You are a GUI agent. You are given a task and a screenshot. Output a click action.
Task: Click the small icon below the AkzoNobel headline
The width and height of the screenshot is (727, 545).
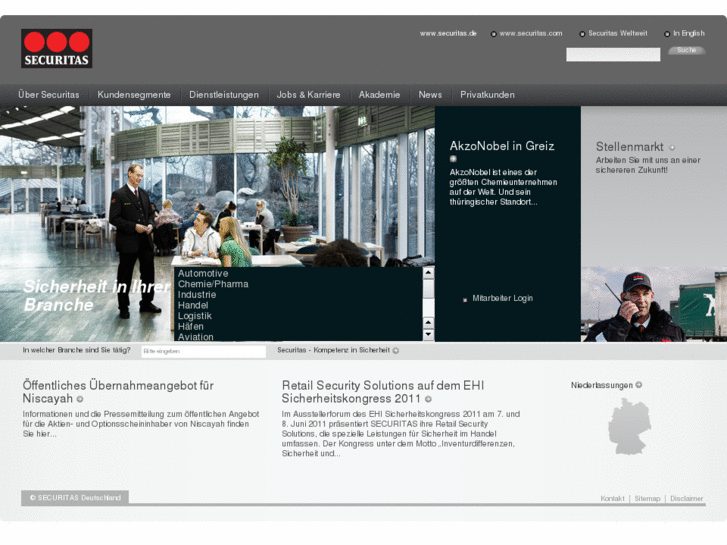[453, 159]
